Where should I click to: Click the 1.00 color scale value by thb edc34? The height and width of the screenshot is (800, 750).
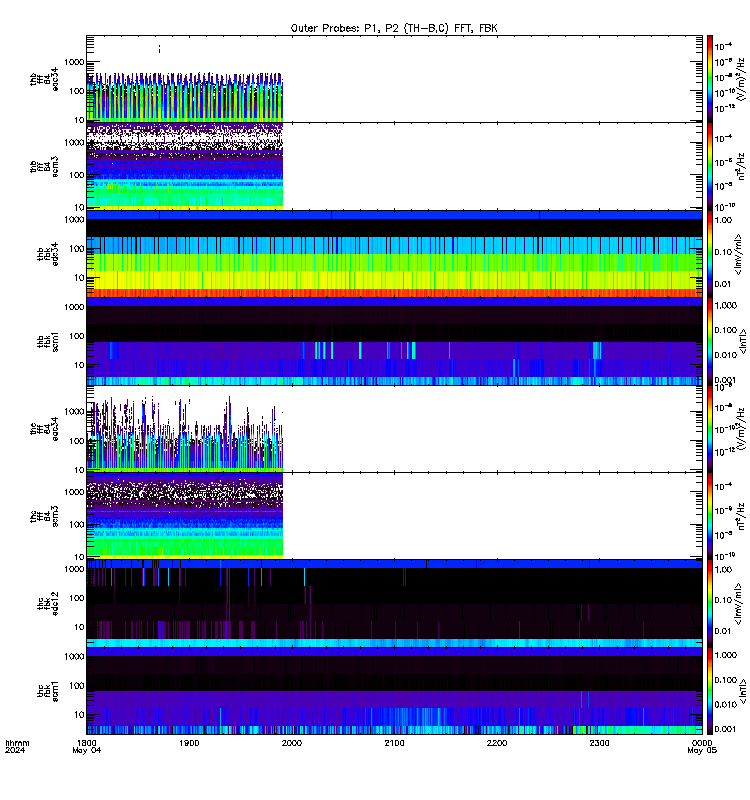(x=723, y=220)
